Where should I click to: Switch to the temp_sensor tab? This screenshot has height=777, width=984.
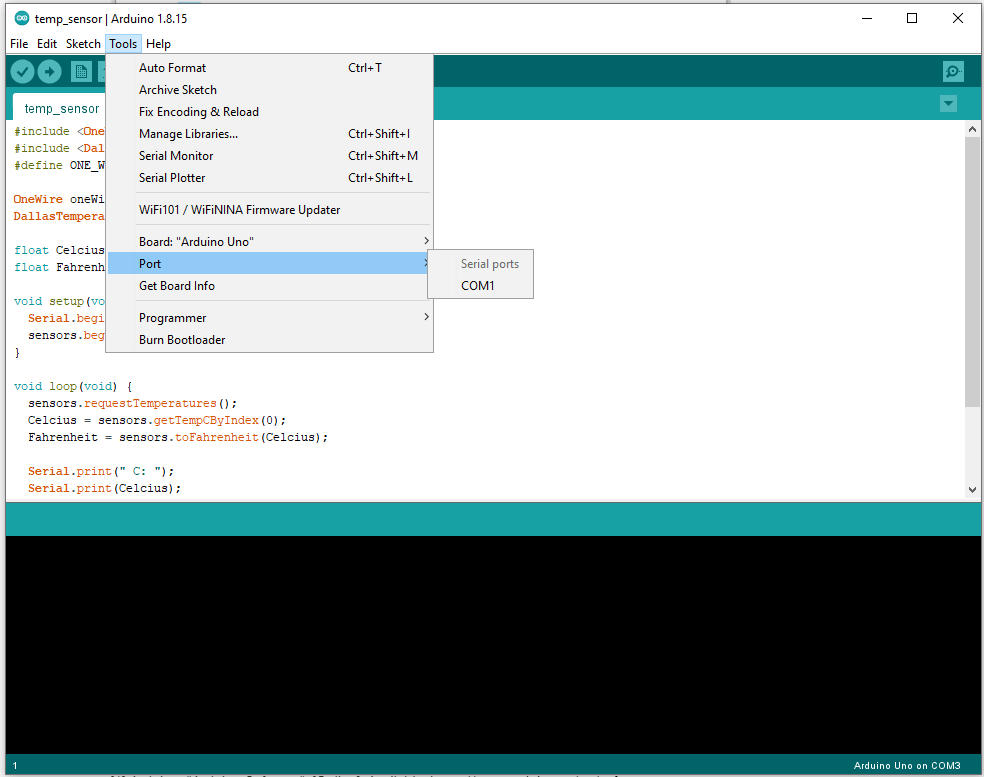tap(62, 109)
